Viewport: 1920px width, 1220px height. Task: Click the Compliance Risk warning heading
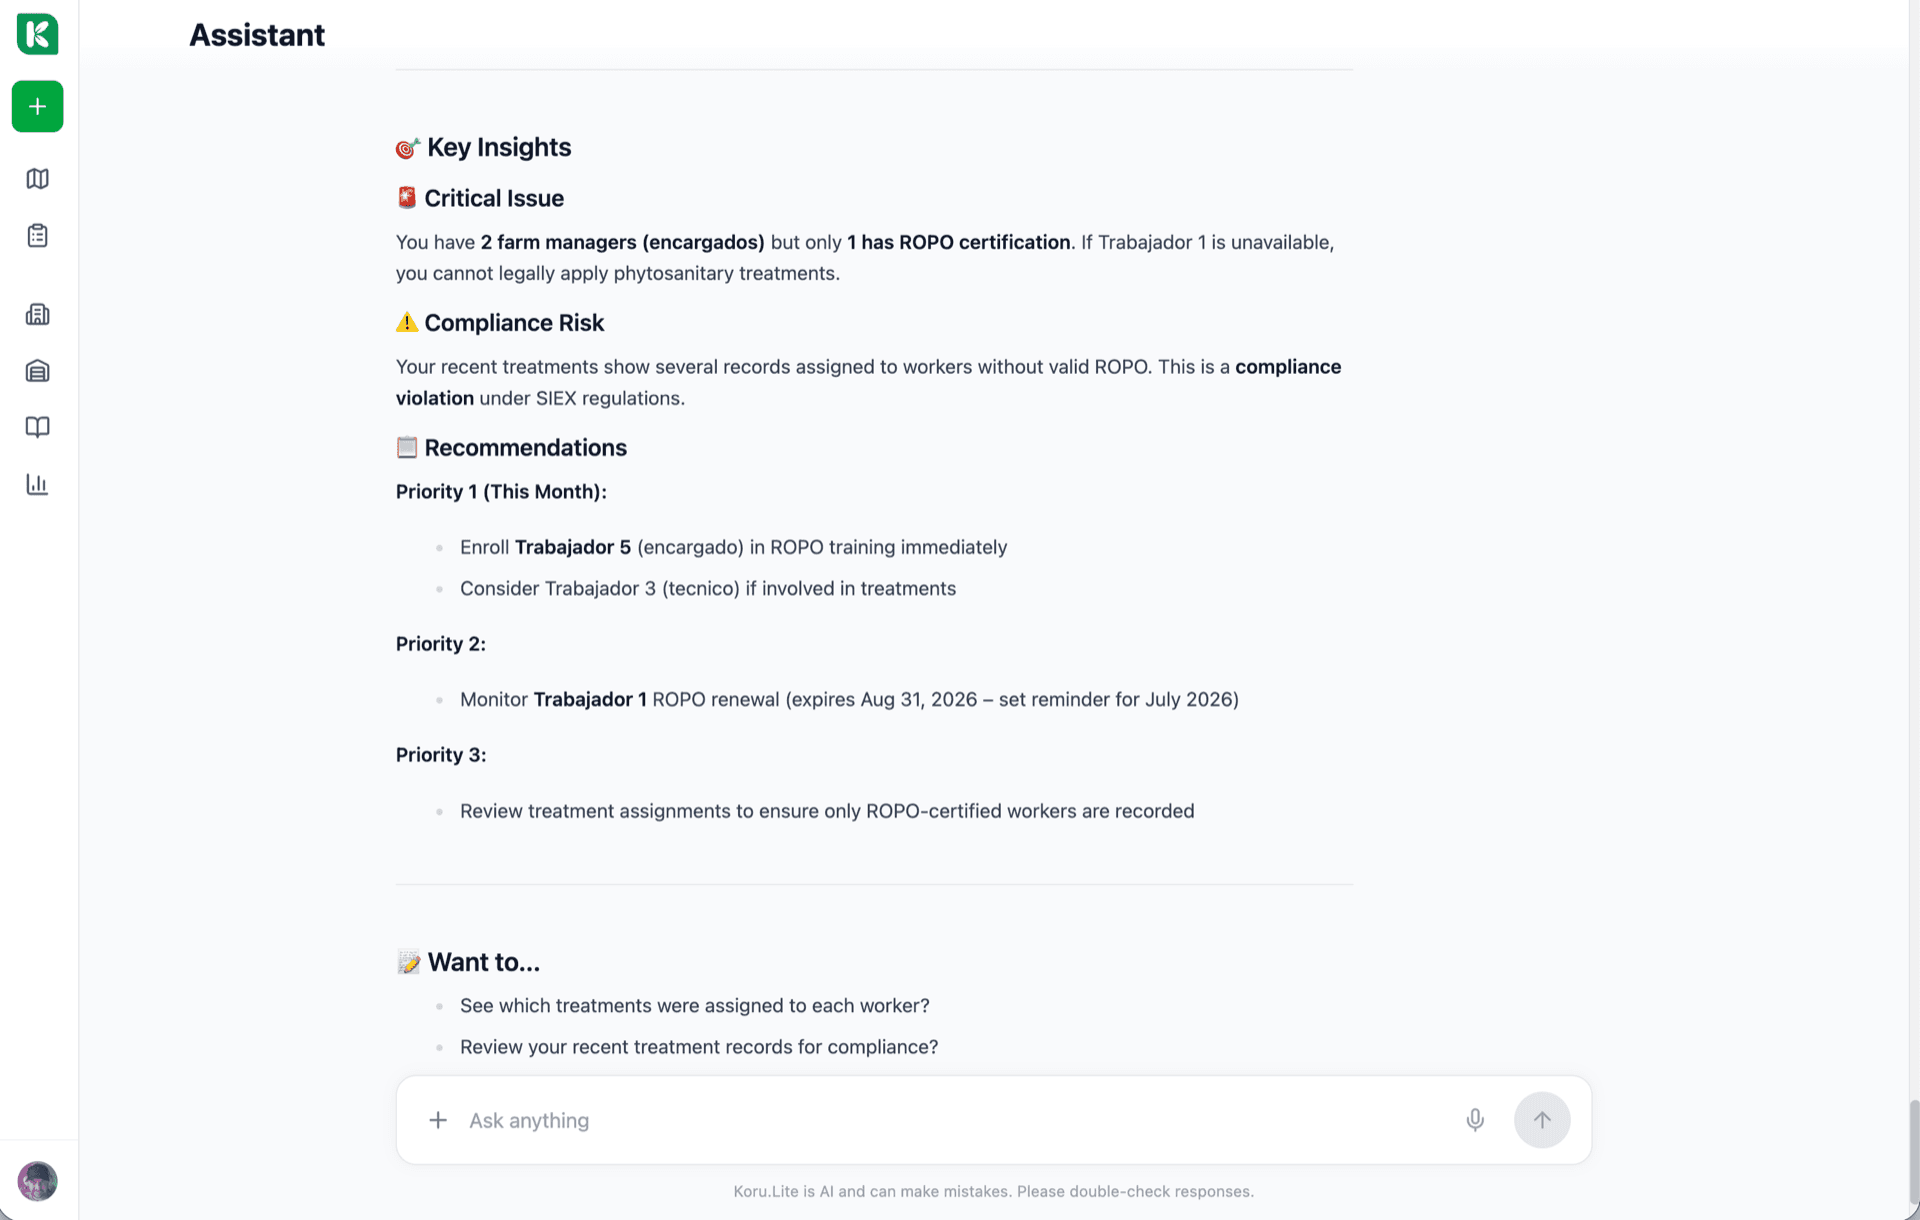click(499, 322)
